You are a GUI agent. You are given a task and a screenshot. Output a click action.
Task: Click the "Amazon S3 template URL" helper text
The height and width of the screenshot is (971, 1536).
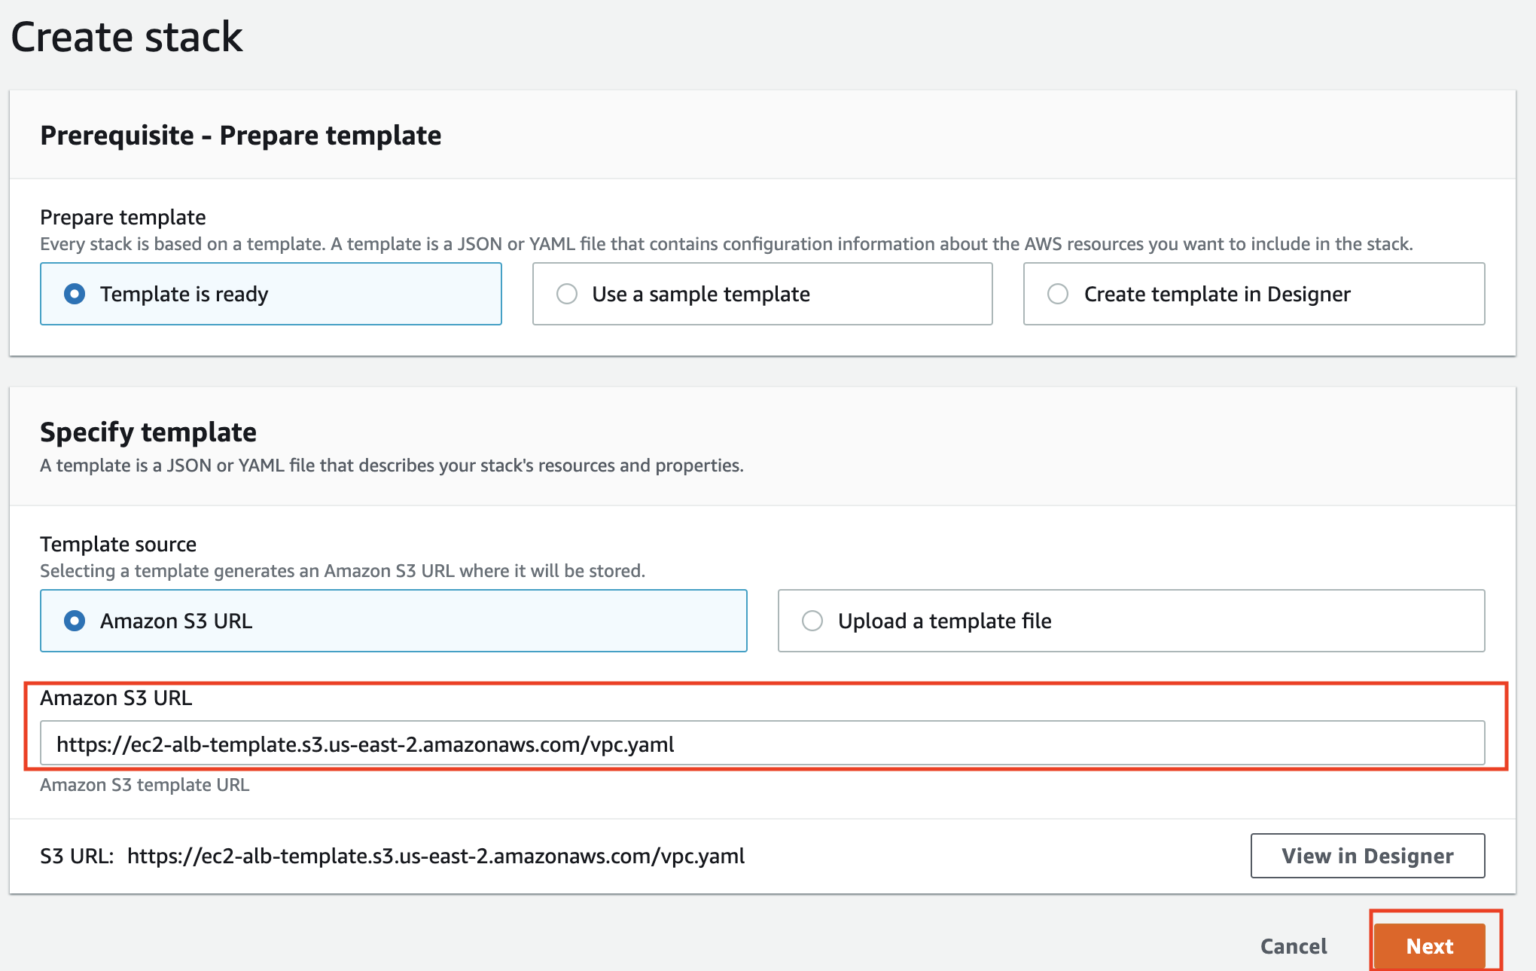tap(144, 785)
